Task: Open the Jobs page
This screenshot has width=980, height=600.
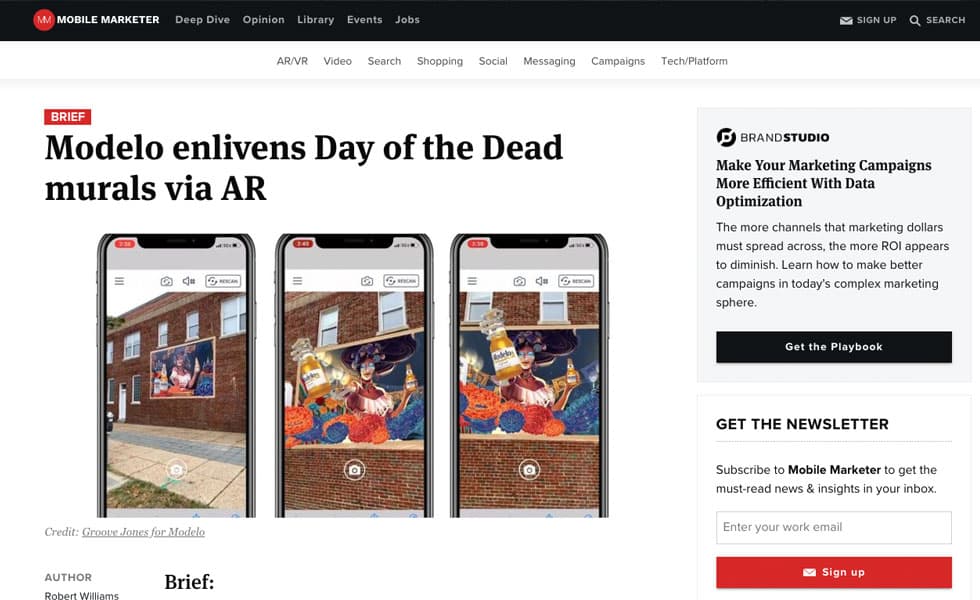Action: (x=407, y=20)
